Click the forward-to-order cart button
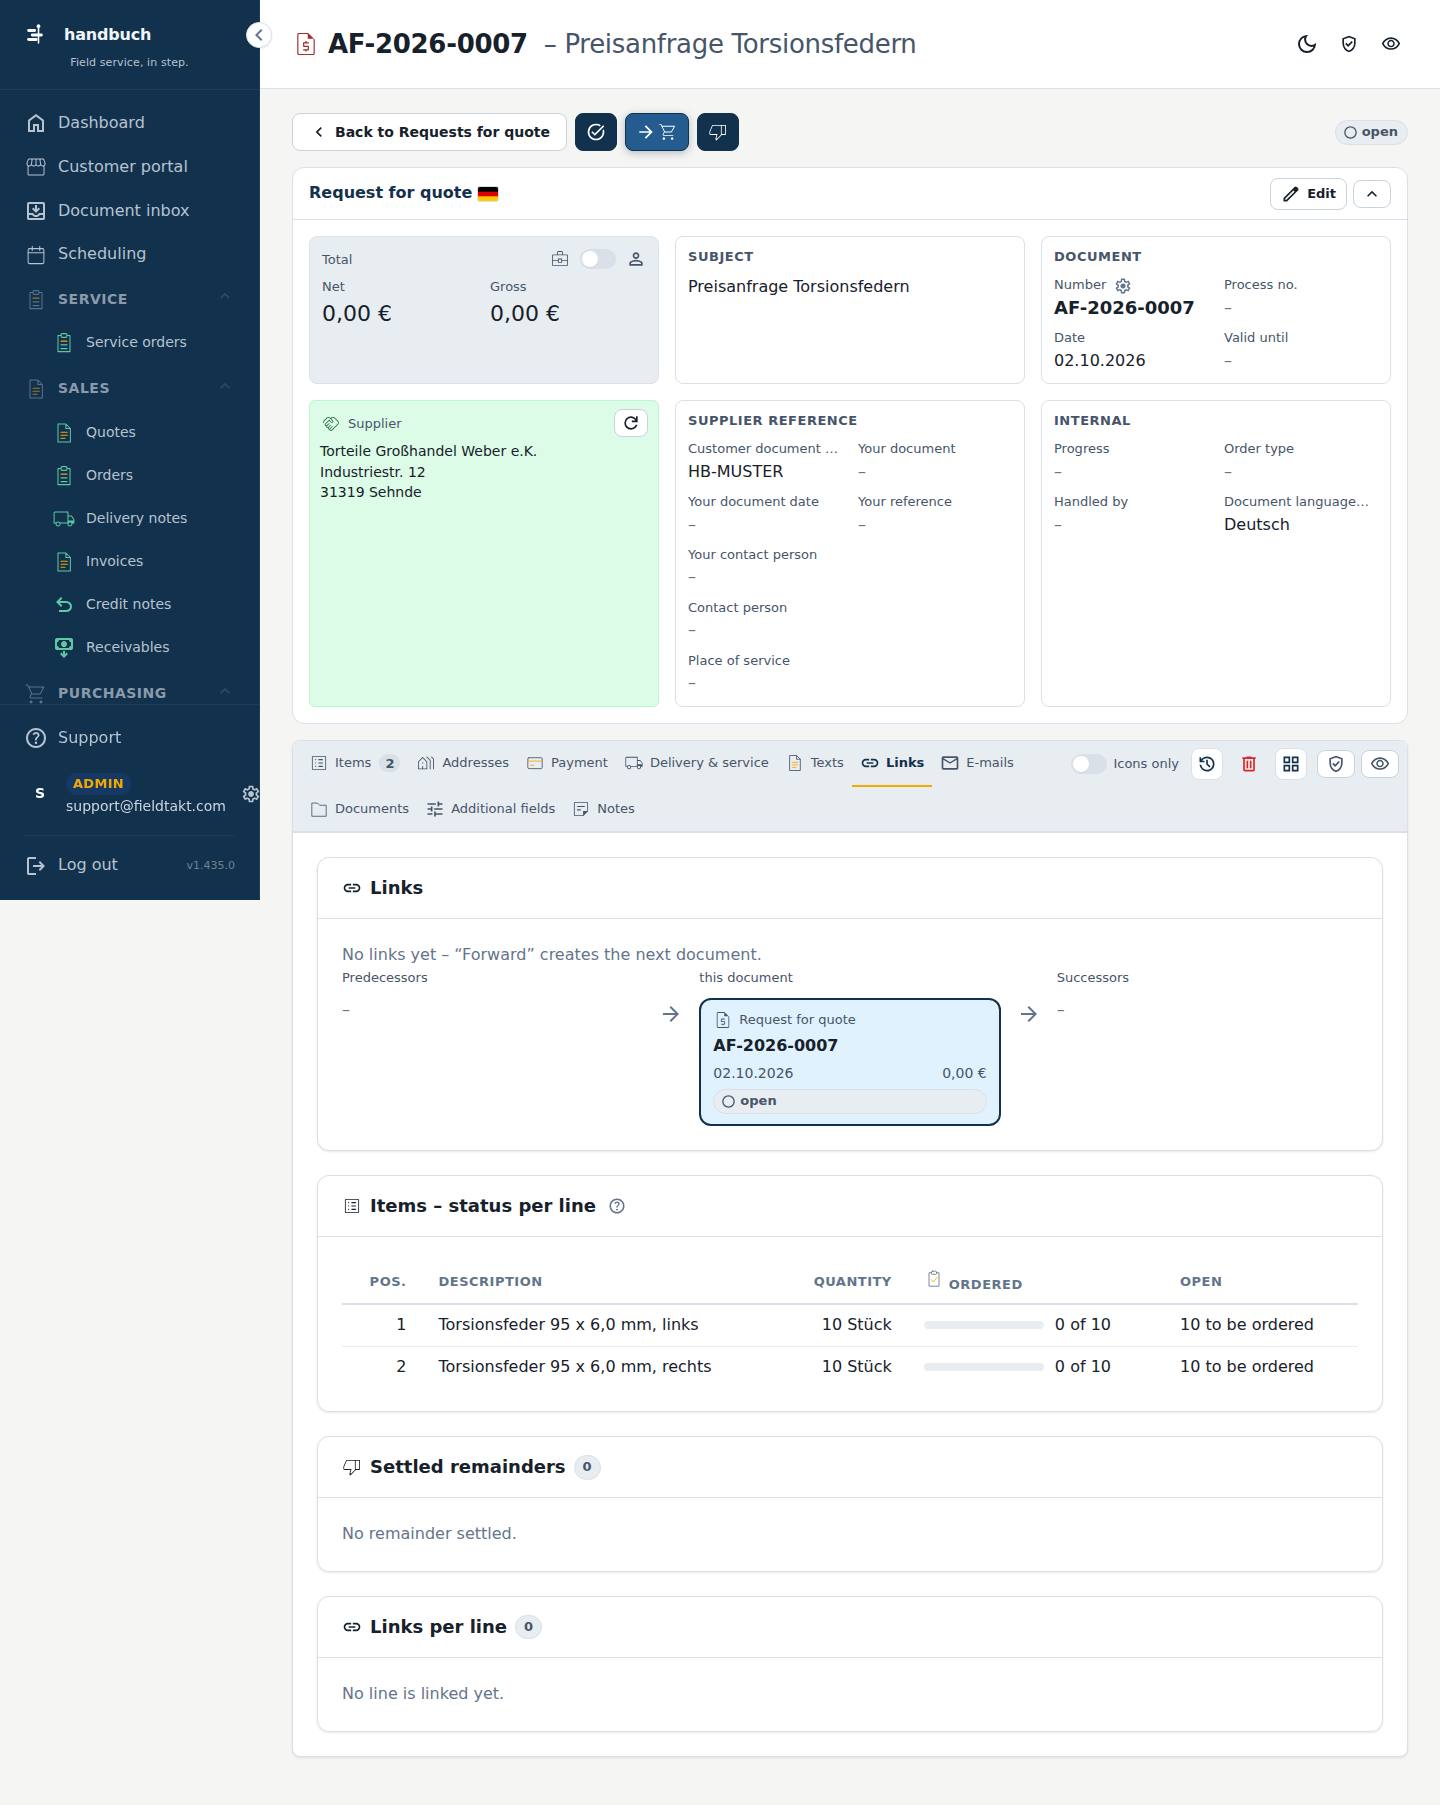 (657, 132)
